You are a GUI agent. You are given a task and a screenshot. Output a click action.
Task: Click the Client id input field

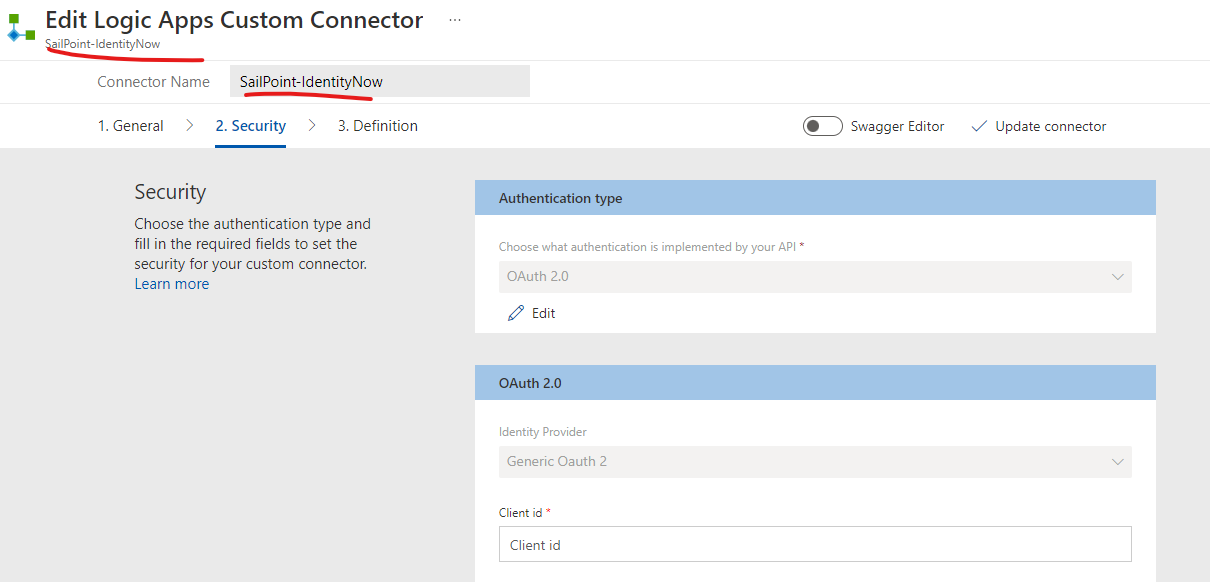815,545
